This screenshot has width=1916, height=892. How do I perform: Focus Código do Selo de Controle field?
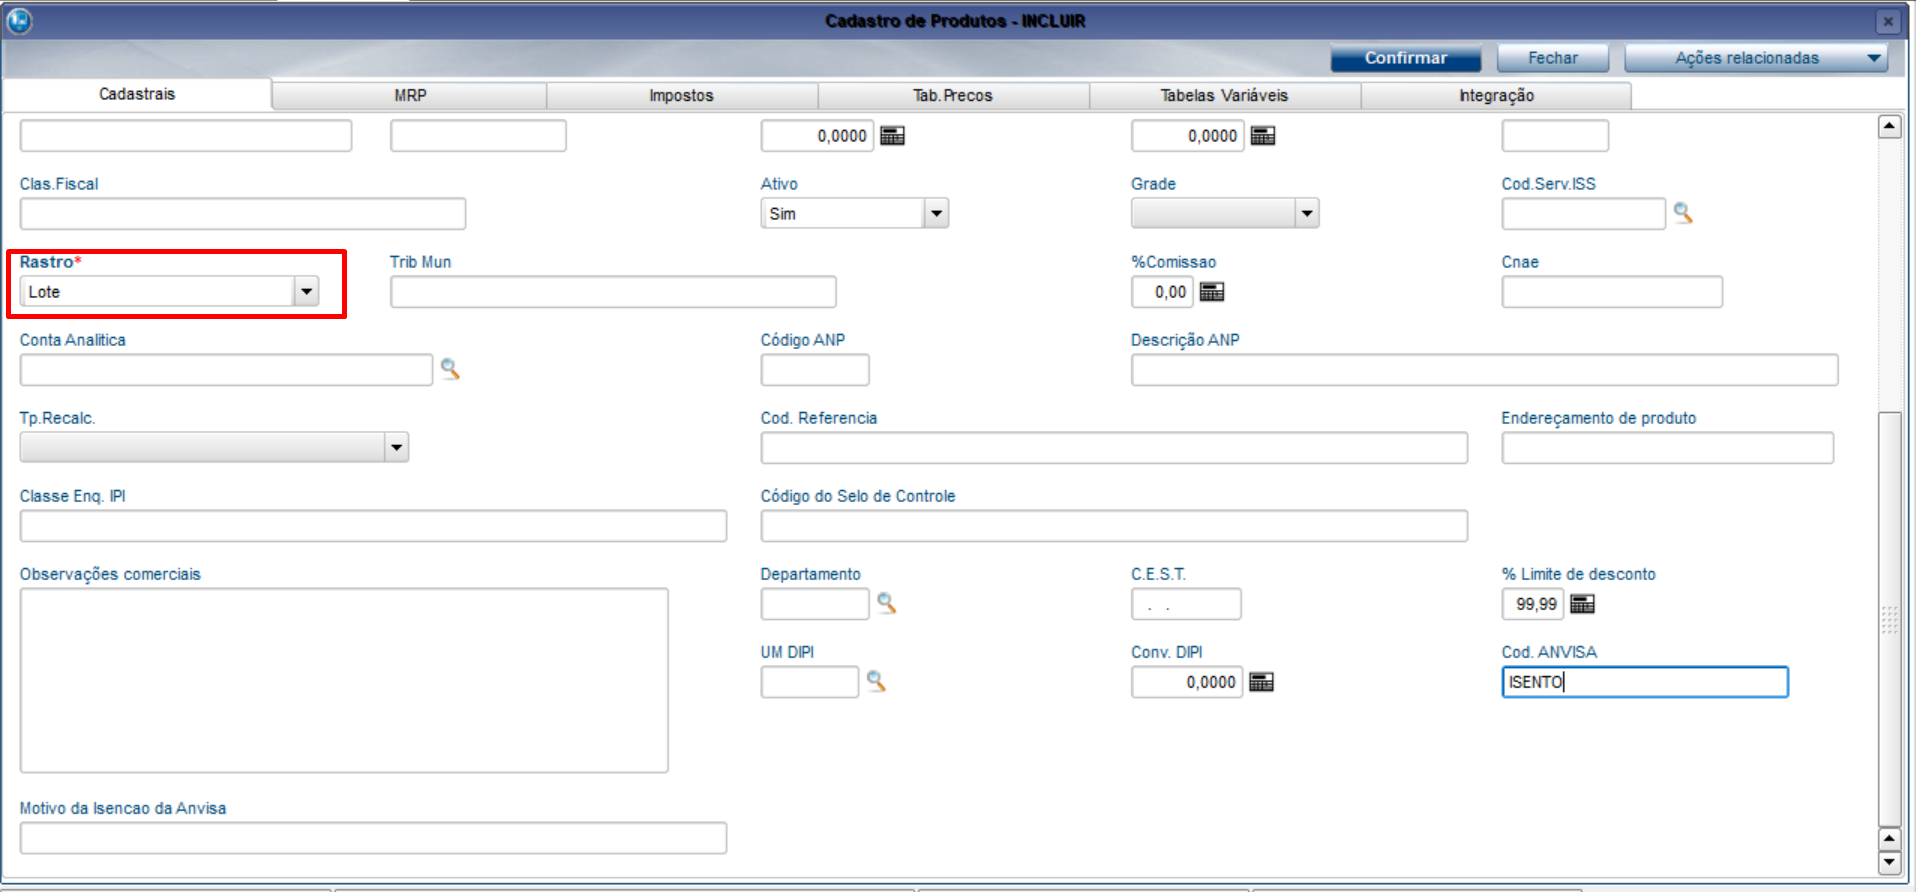click(1114, 526)
